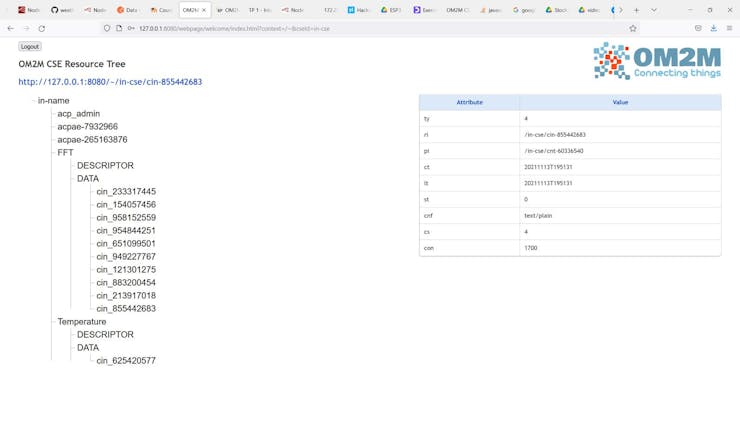Open the shield tracking protection icon

(x=107, y=28)
